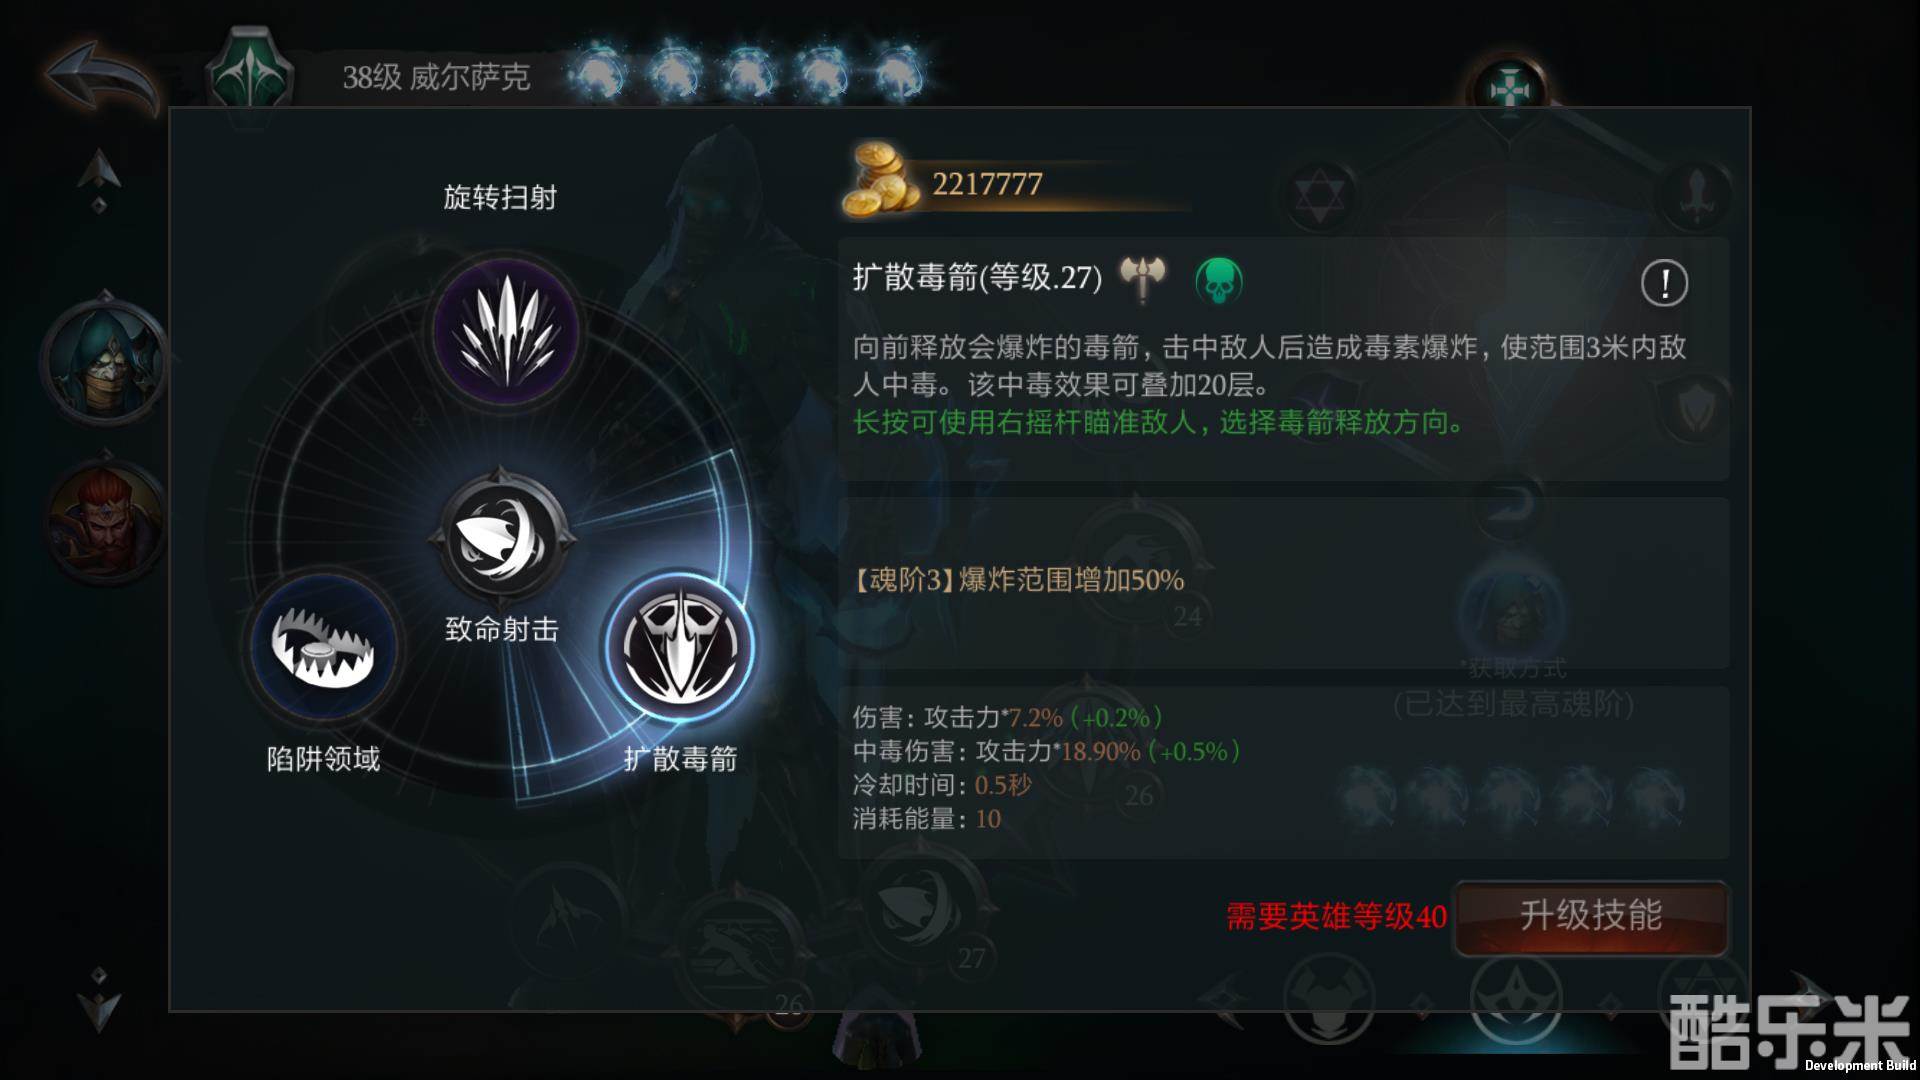1920x1080 pixels.
Task: Go back with the arrow icon
Action: (x=100, y=78)
